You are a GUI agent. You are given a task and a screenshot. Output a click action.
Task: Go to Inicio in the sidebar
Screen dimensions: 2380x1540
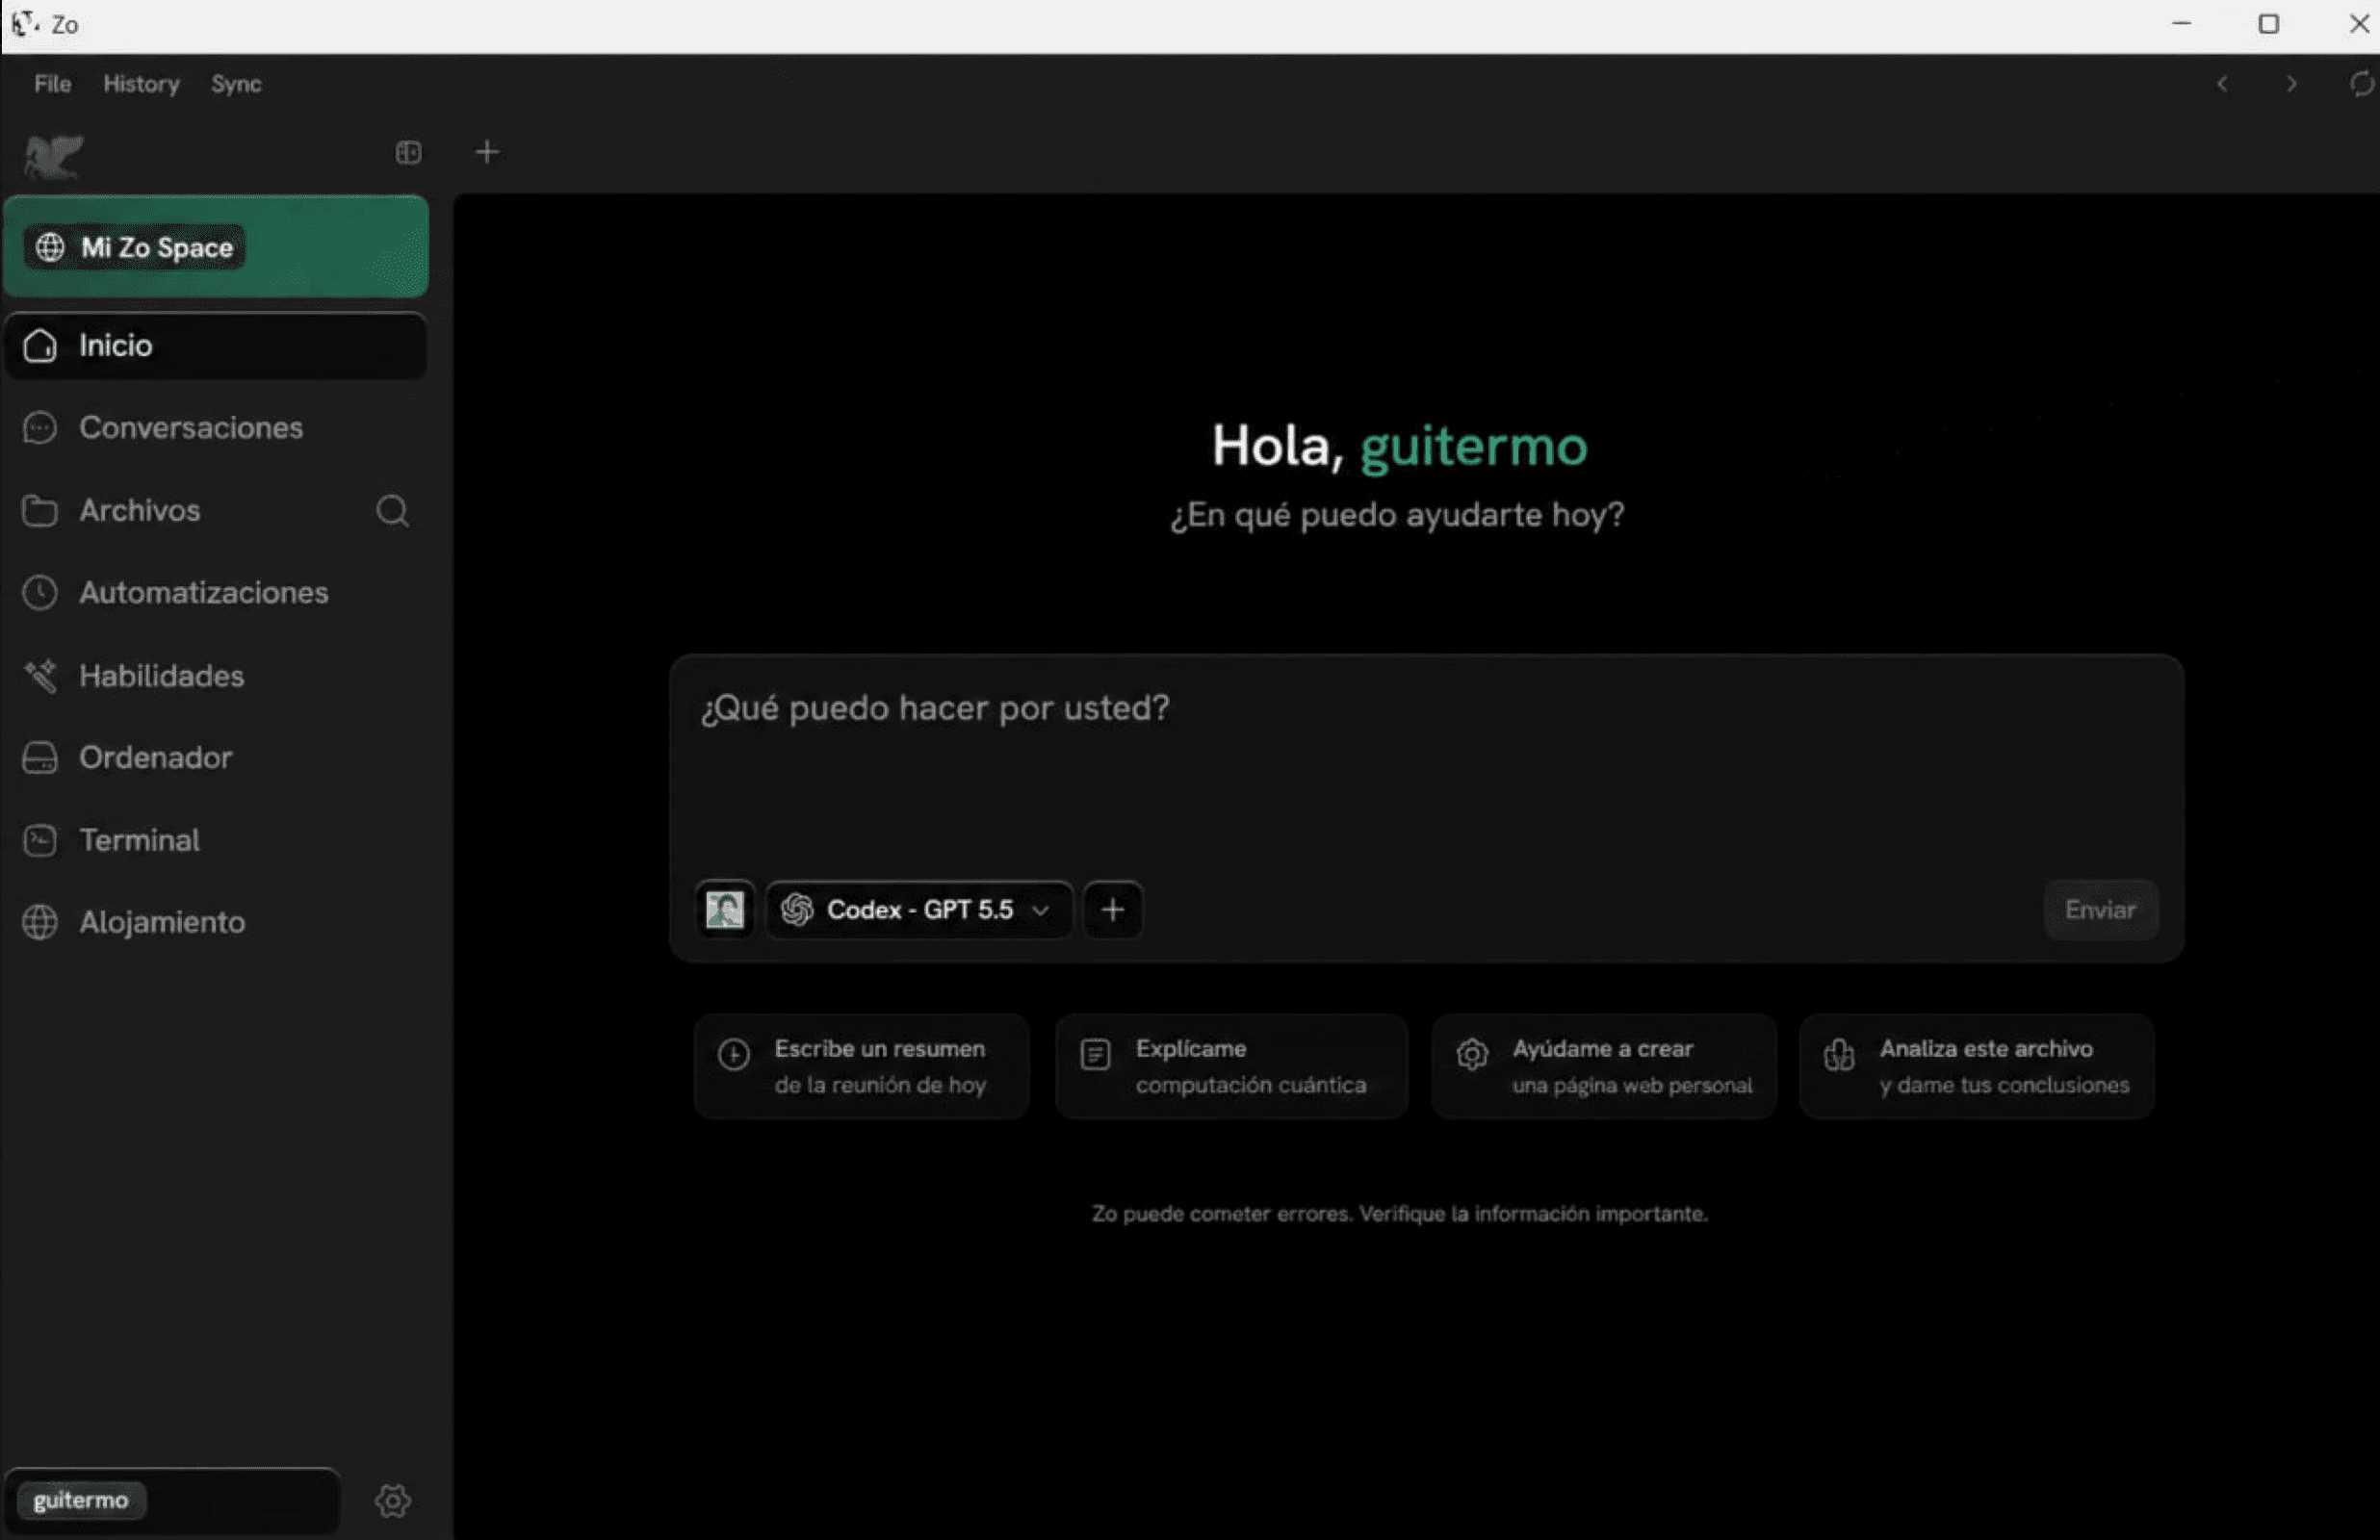216,346
